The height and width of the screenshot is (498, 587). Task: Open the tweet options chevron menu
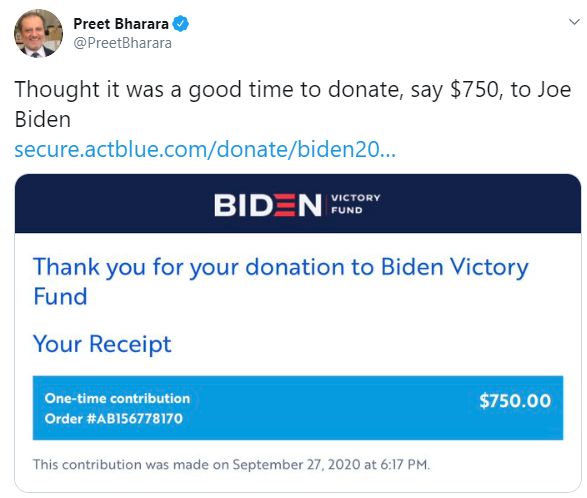click(574, 22)
